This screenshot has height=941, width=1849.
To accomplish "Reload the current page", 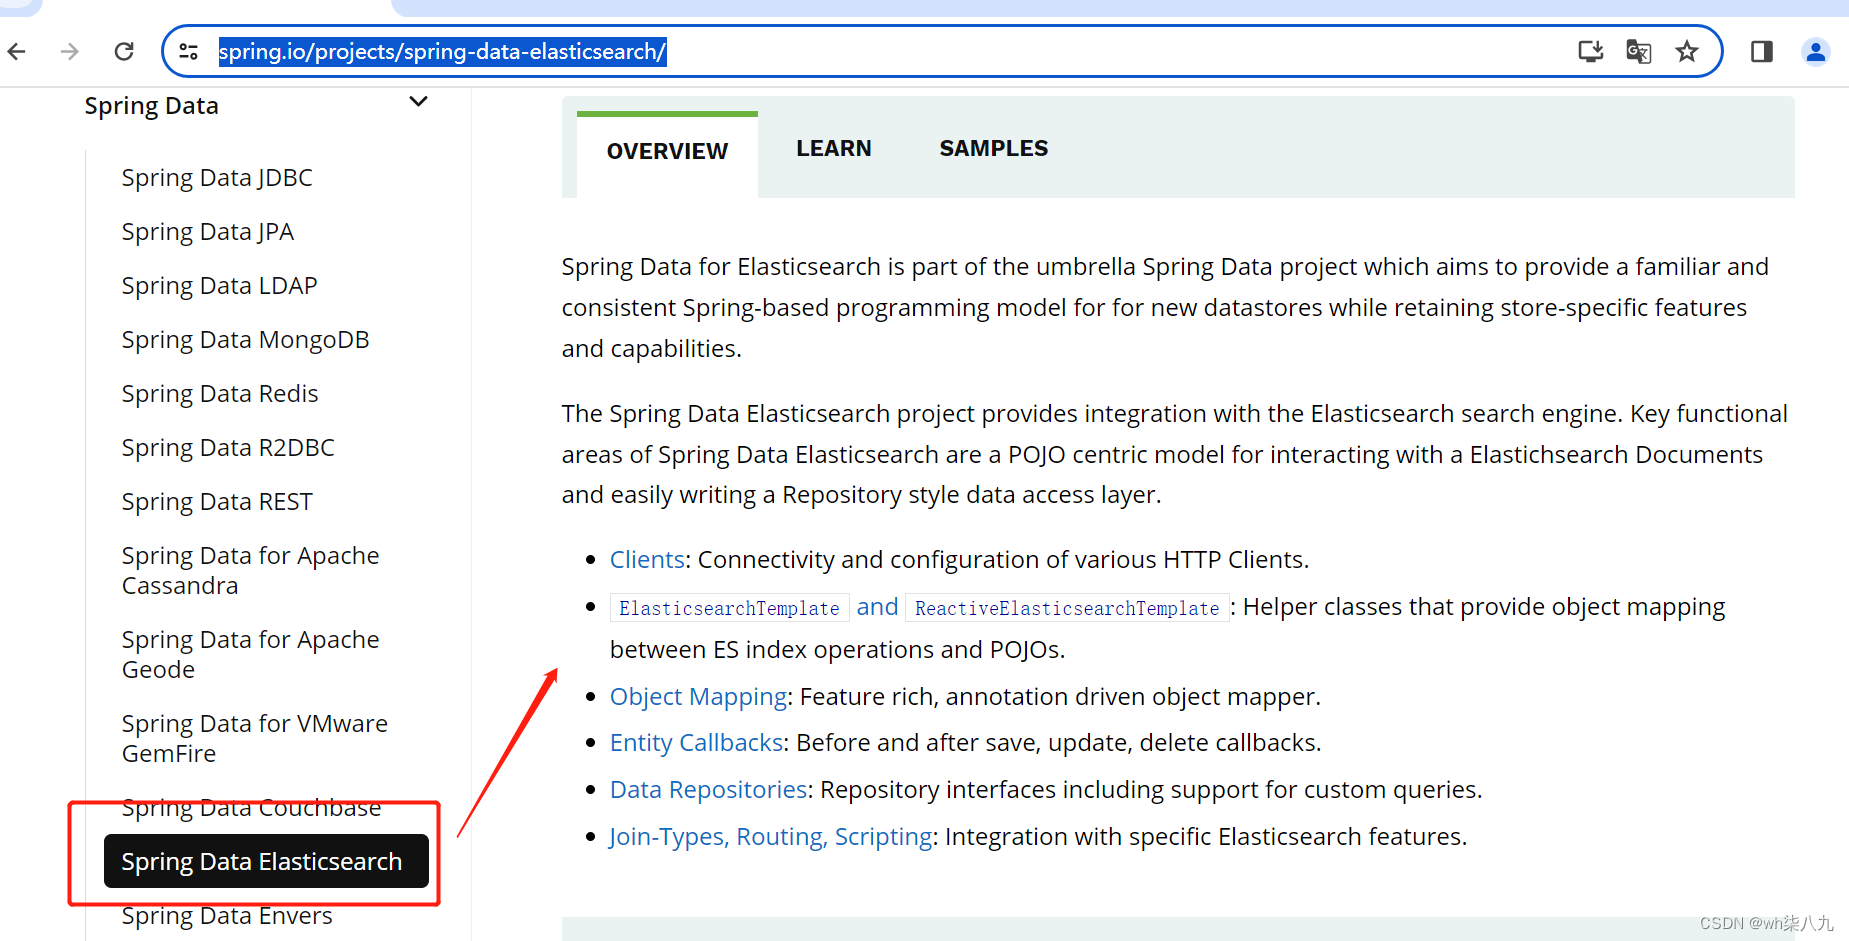I will pyautogui.click(x=124, y=51).
